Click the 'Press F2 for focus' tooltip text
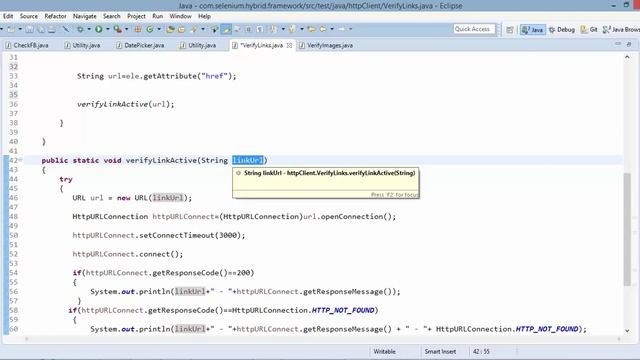 point(394,195)
